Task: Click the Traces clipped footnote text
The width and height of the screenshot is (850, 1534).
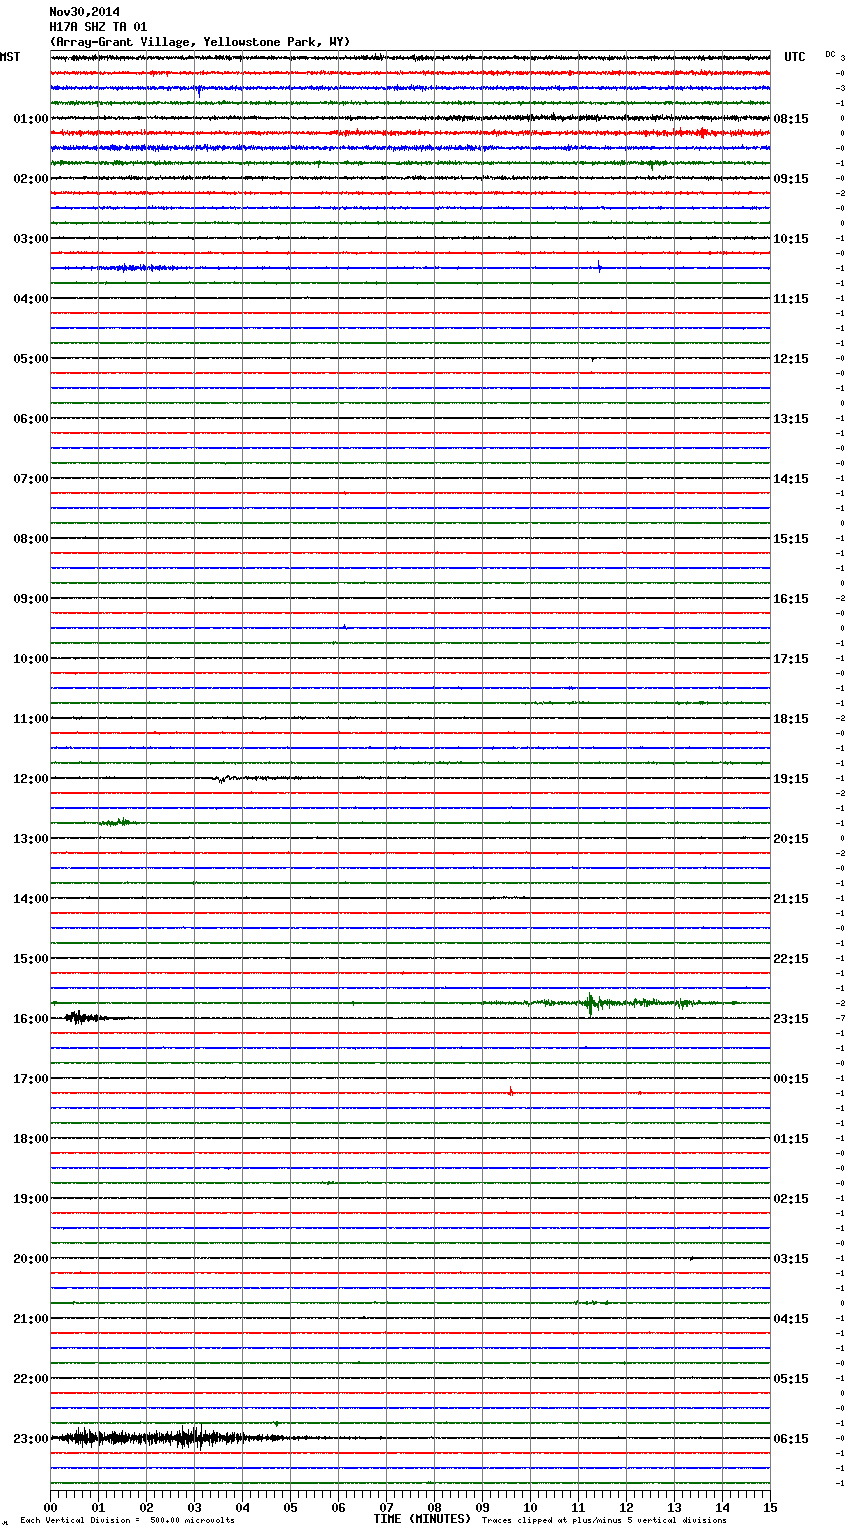Action: click(x=604, y=1520)
